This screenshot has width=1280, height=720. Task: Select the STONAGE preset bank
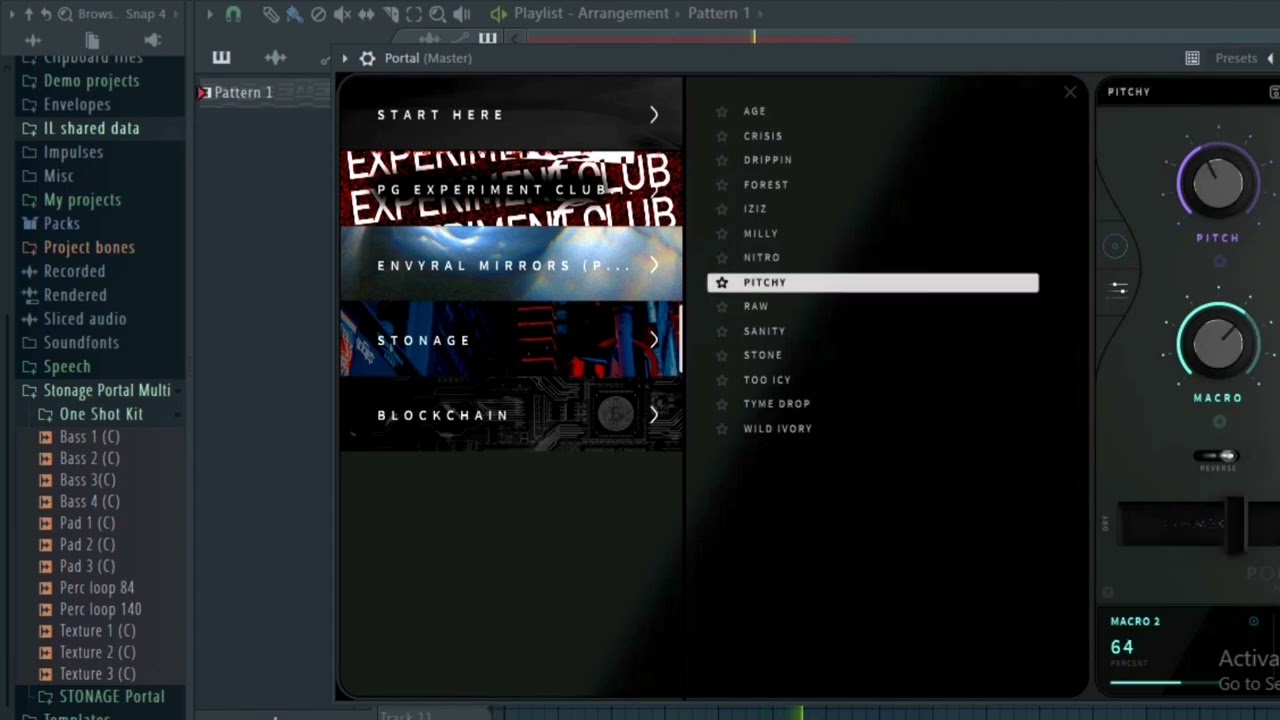pyautogui.click(x=511, y=340)
